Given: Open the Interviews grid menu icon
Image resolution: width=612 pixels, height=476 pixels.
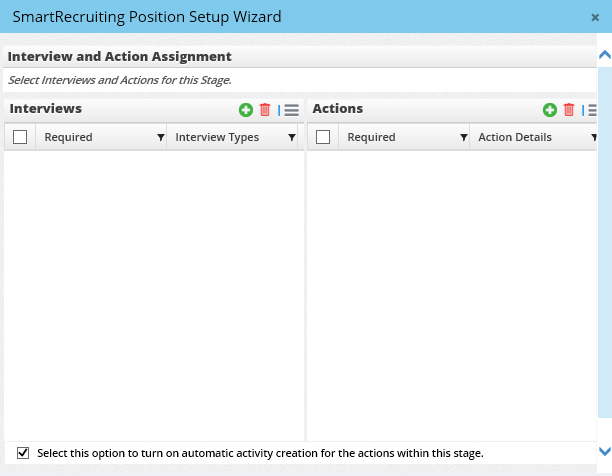Looking at the screenshot, I should [291, 110].
